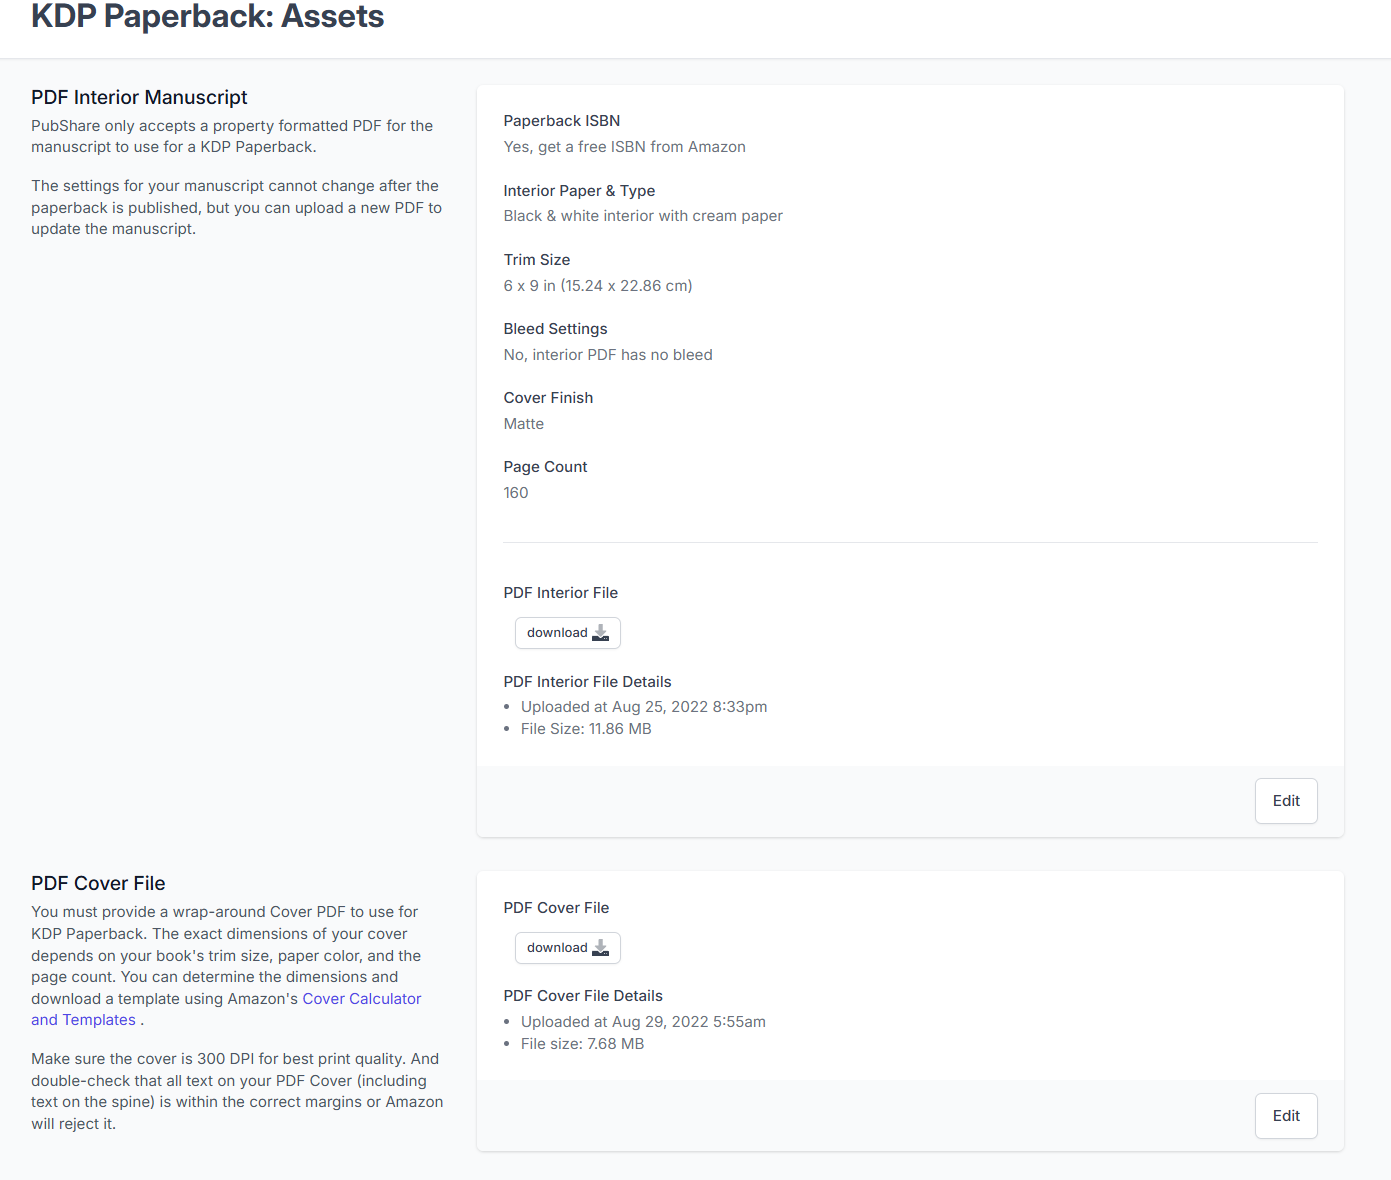The height and width of the screenshot is (1180, 1391).
Task: Click the free ISBN from Amazon value
Action: (x=624, y=147)
